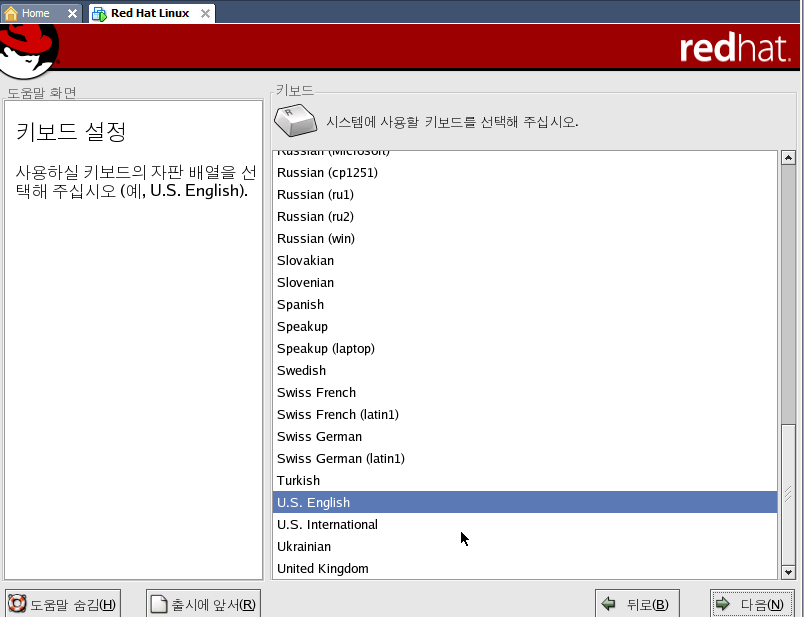Image resolution: width=804 pixels, height=617 pixels.
Task: Open release notes via 출시에 앞서(R)
Action: click(x=204, y=604)
